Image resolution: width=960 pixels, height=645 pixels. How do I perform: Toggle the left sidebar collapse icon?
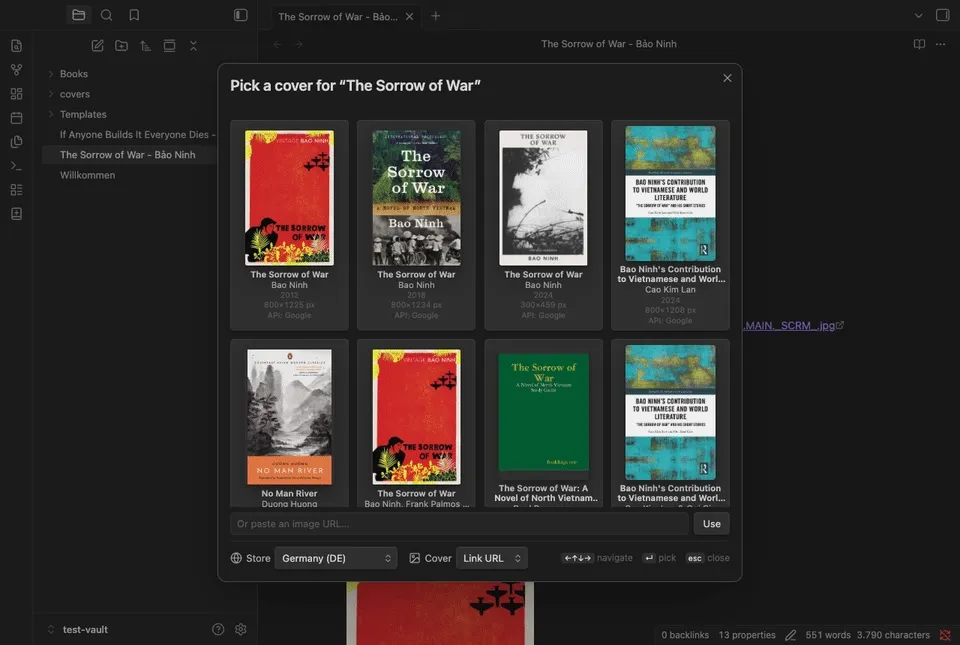[241, 15]
